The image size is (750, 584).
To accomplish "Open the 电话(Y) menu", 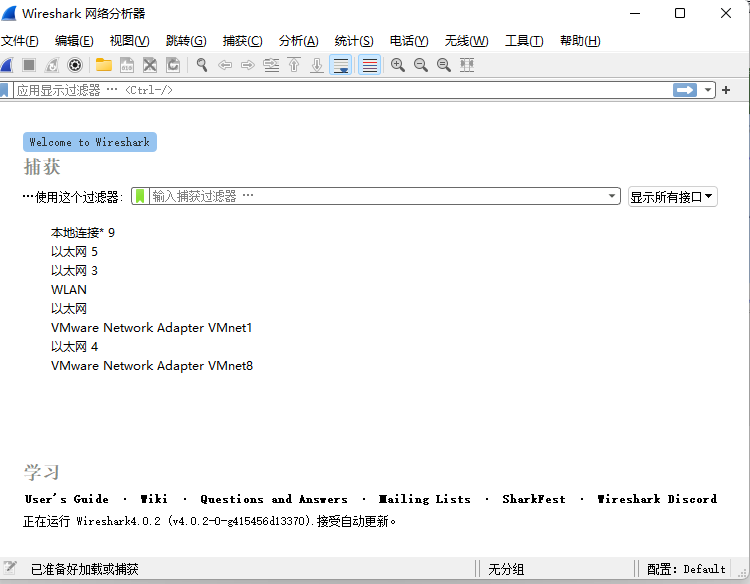I will (x=409, y=41).
